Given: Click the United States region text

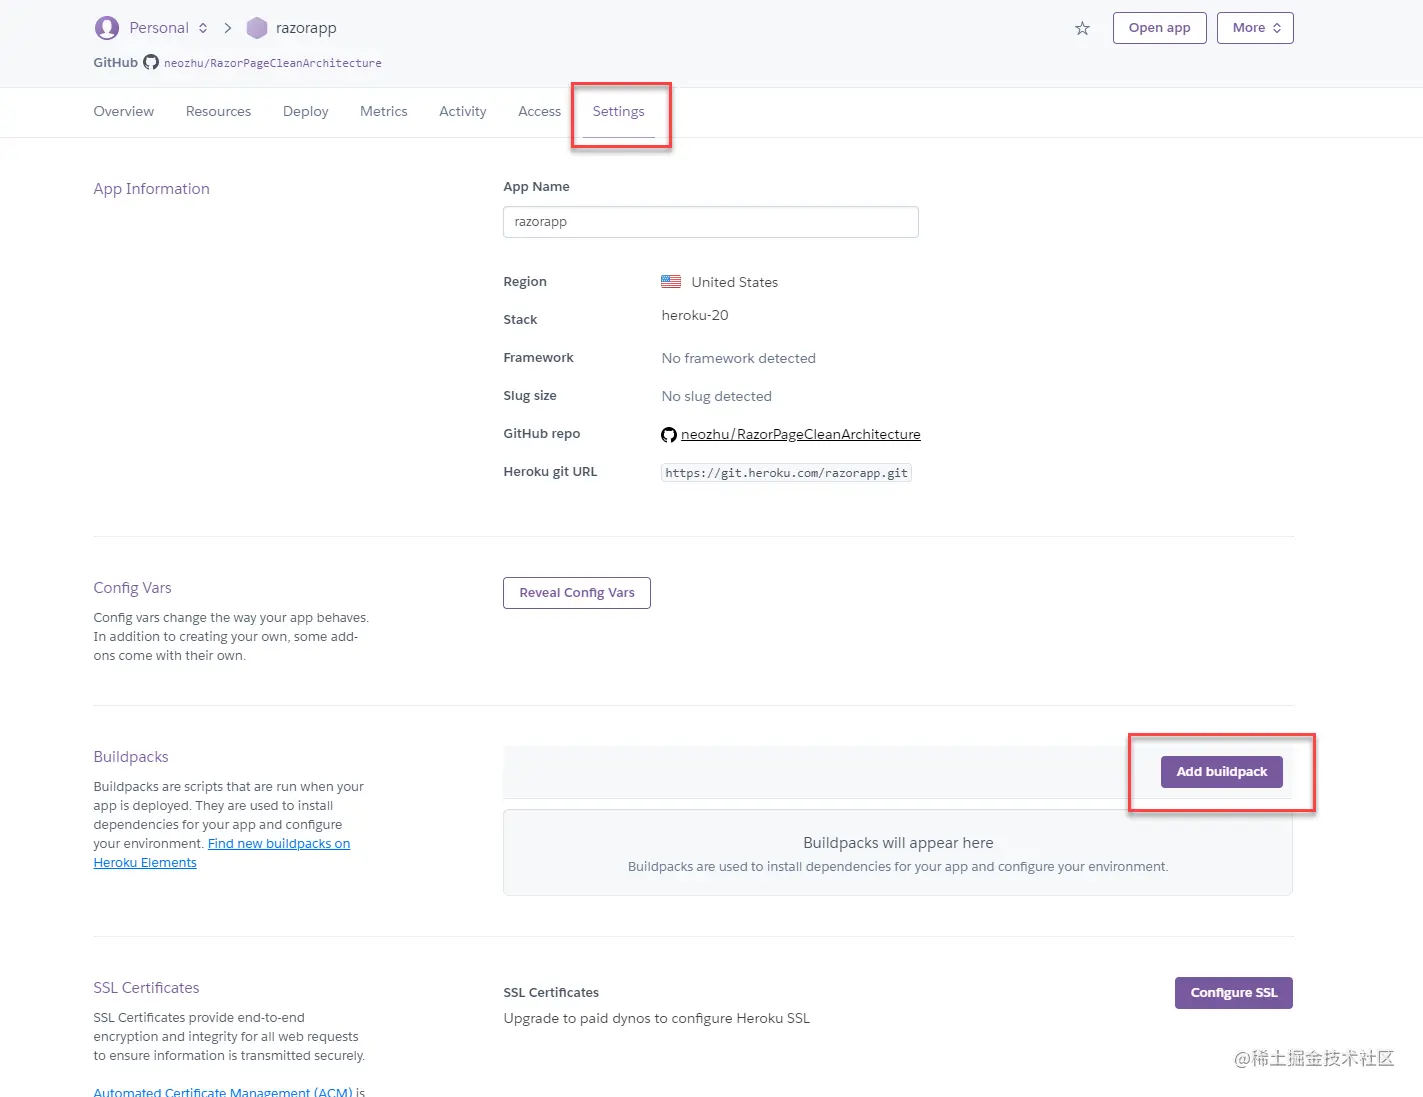Looking at the screenshot, I should [x=735, y=282].
